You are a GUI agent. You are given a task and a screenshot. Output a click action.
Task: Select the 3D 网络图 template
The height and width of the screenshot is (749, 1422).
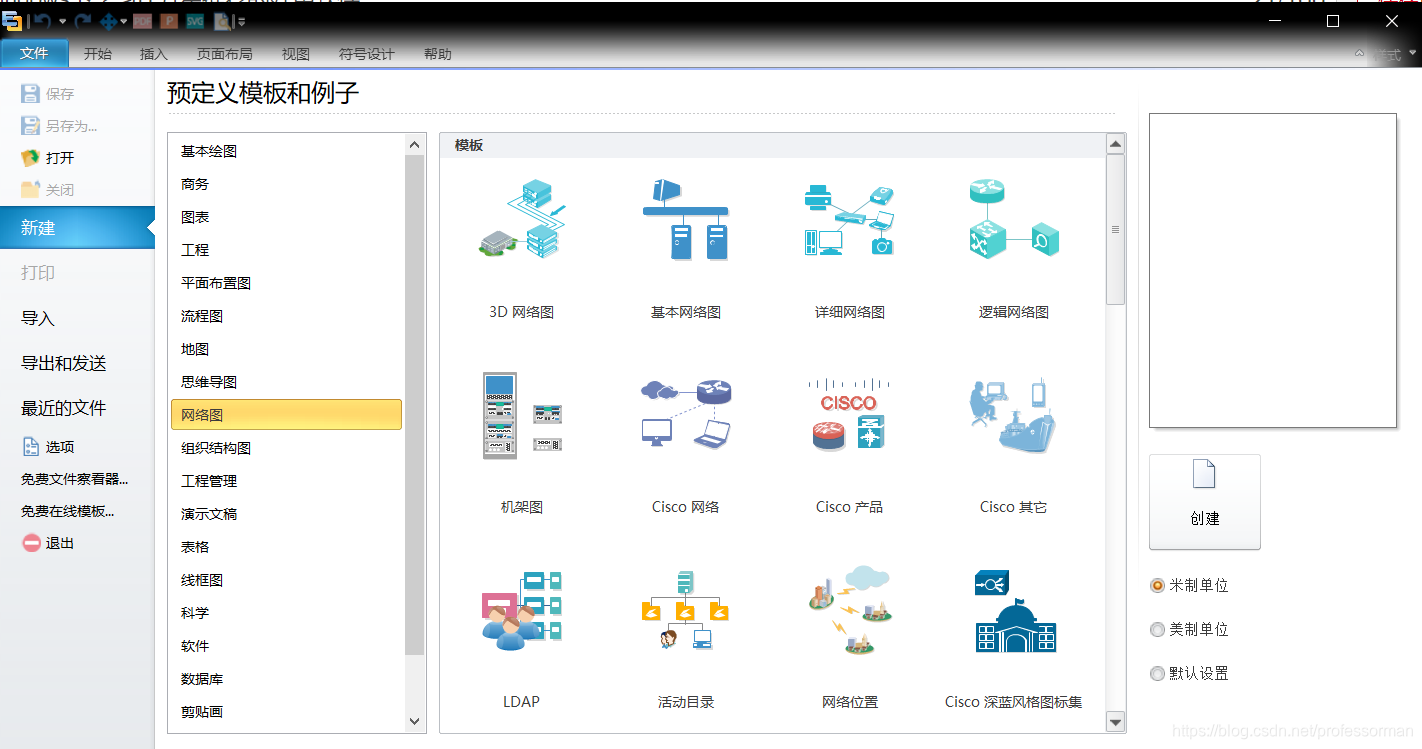pos(521,249)
